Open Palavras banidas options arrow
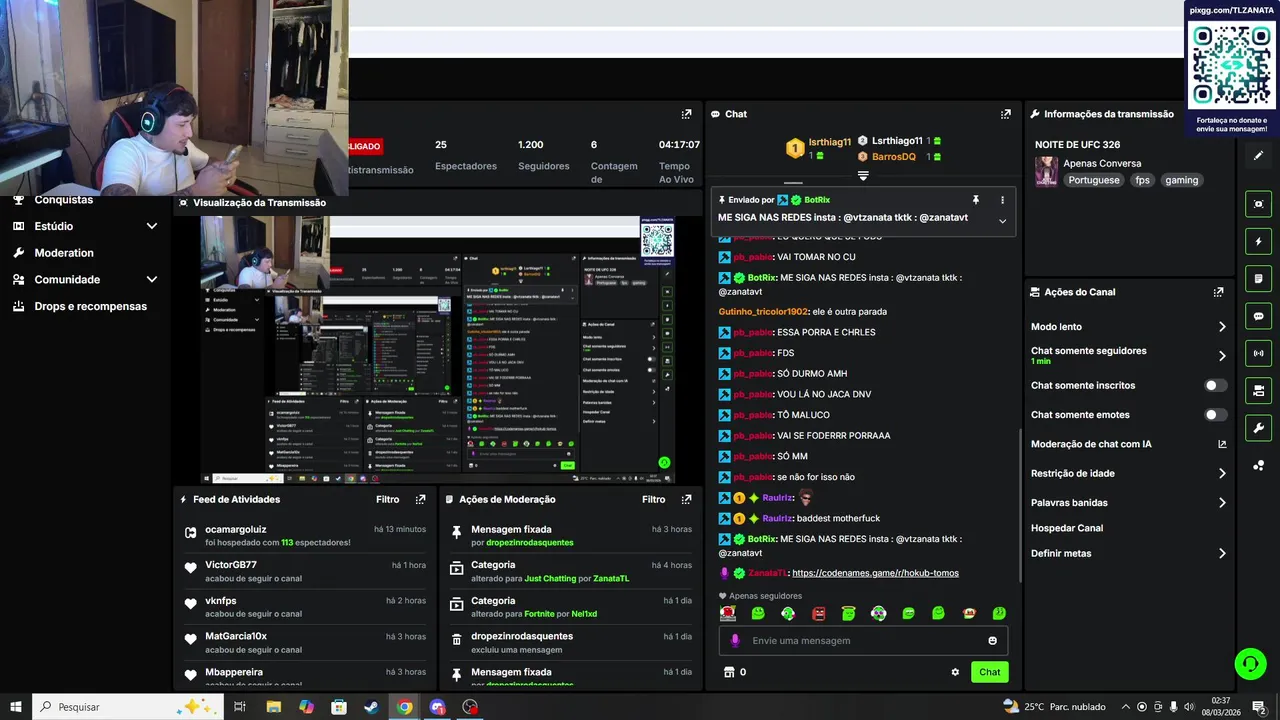Image resolution: width=1280 pixels, height=720 pixels. pos(1222,503)
